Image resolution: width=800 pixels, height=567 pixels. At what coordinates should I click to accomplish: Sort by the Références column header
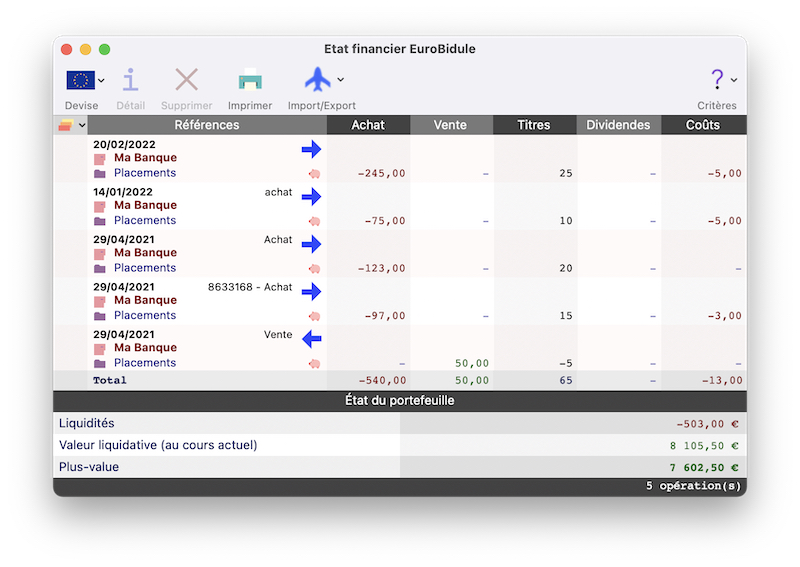click(207, 125)
